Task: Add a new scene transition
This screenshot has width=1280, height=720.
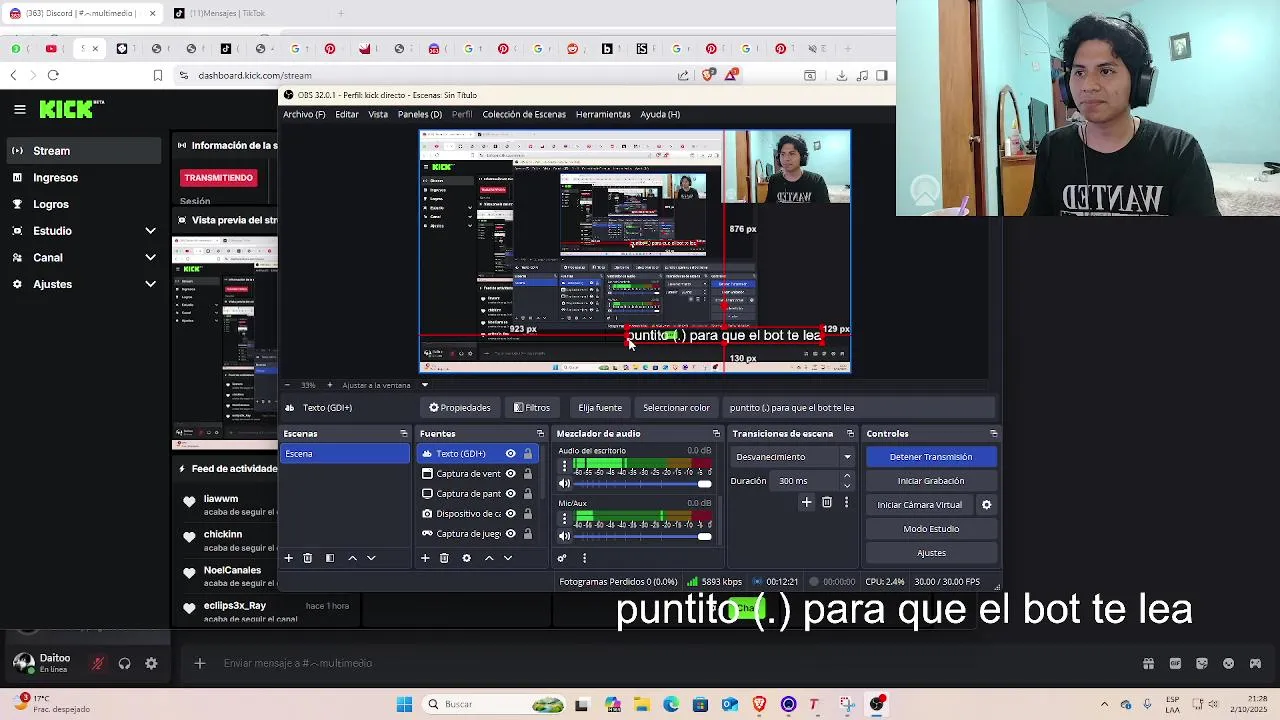Action: point(806,502)
